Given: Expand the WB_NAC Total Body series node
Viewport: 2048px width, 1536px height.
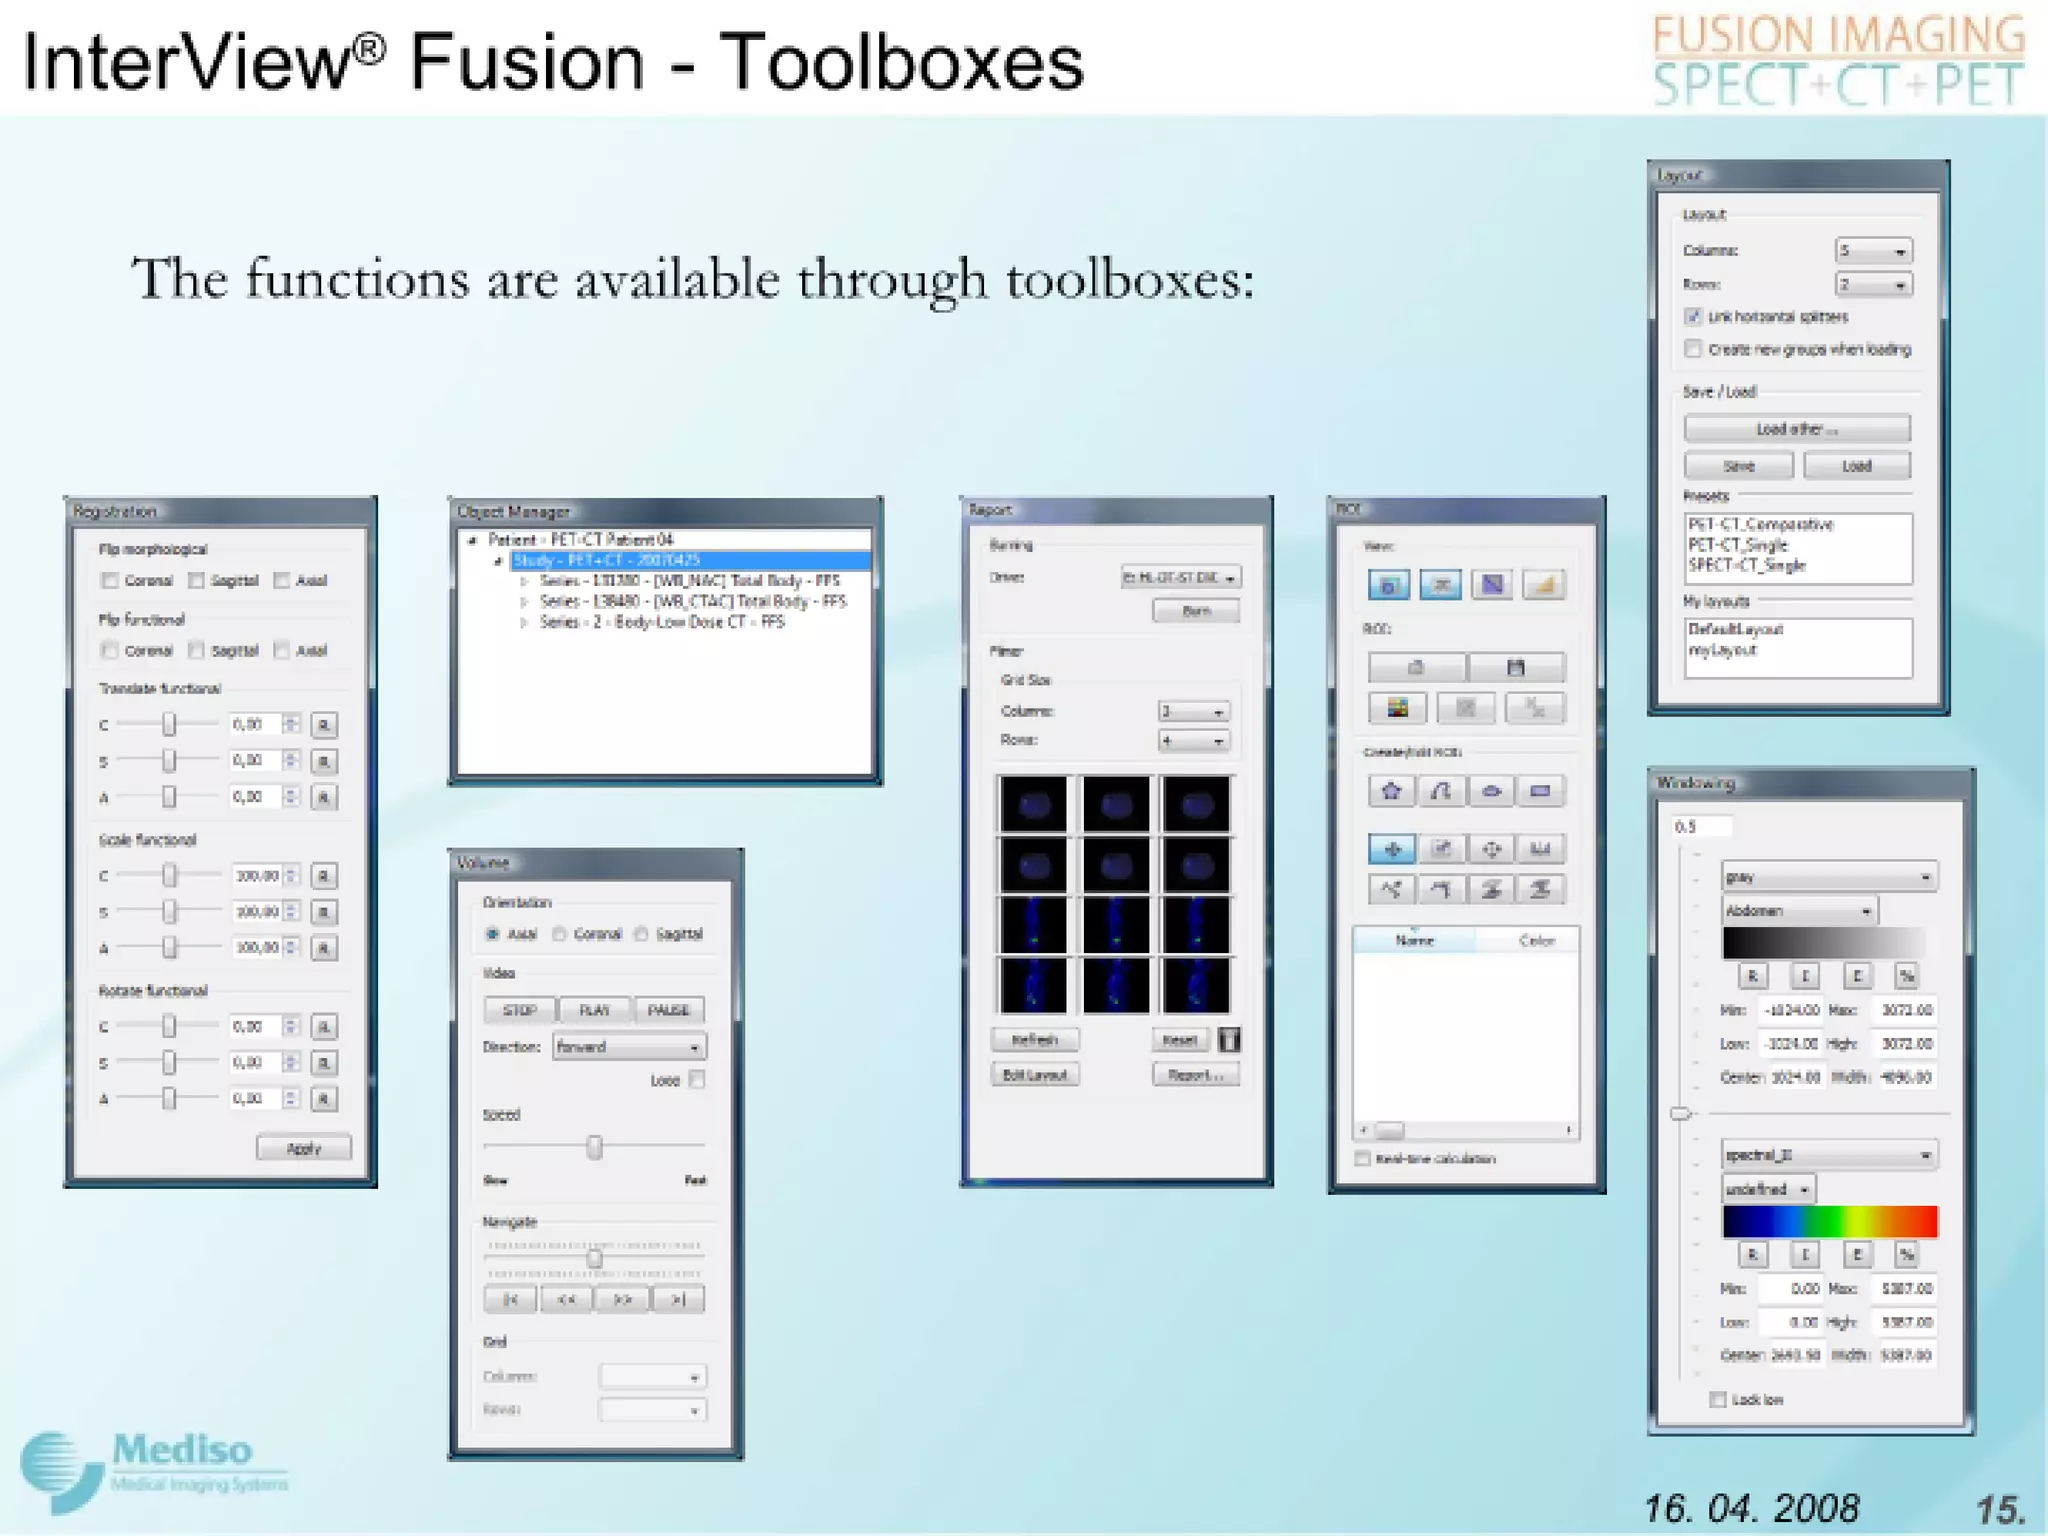Looking at the screenshot, I should pyautogui.click(x=524, y=581).
